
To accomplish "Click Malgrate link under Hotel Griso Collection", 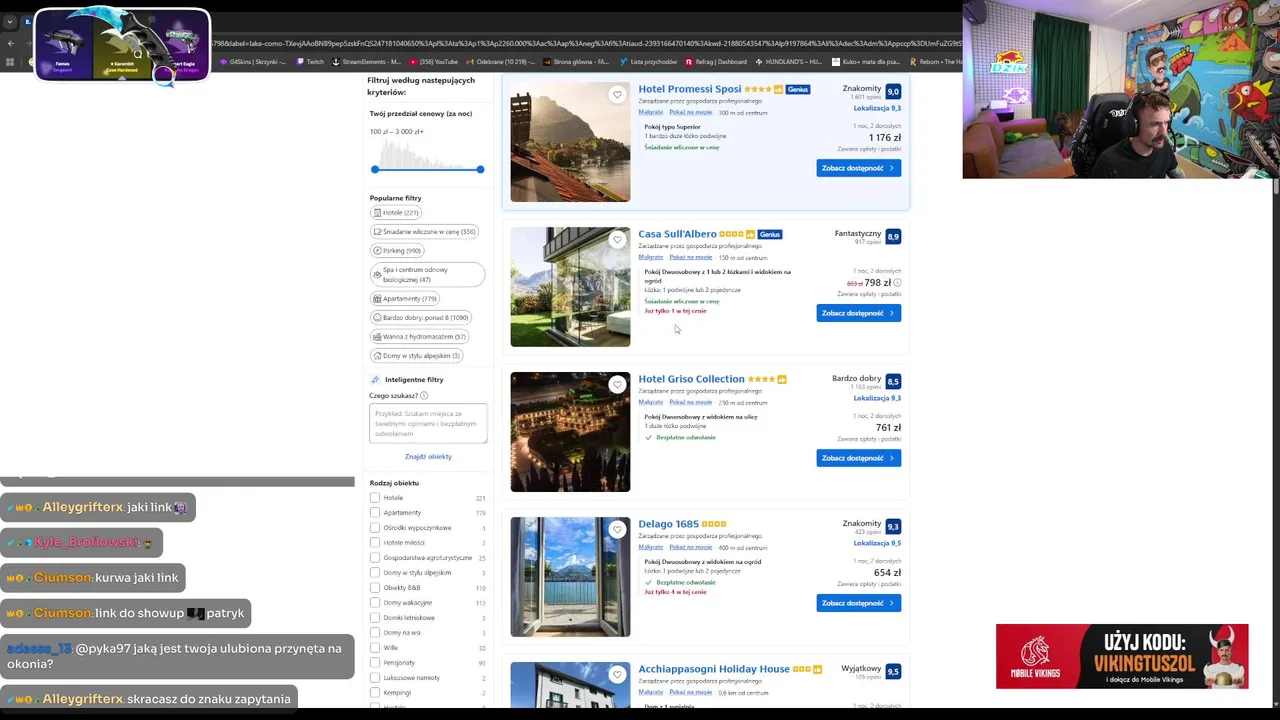I will [650, 402].
